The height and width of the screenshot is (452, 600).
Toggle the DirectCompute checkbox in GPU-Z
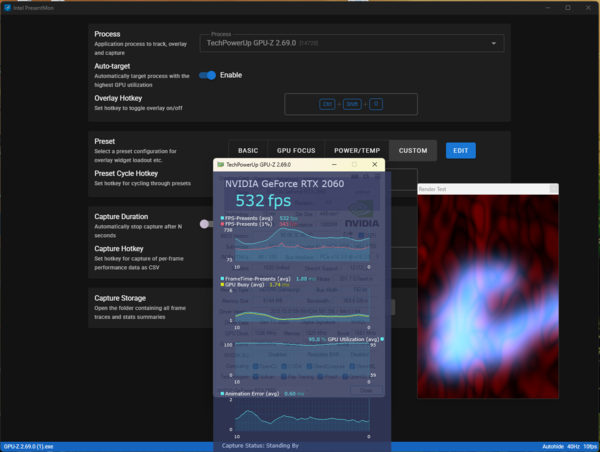pos(309,366)
